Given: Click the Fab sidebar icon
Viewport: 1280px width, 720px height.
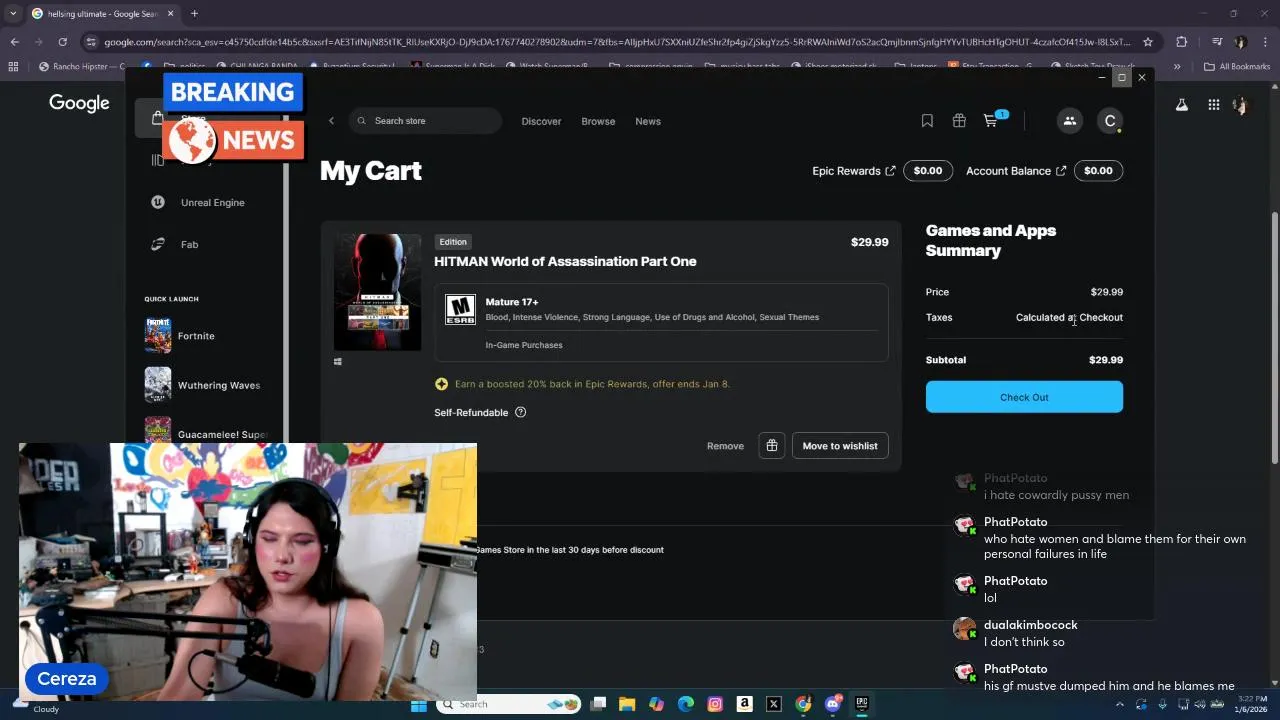Looking at the screenshot, I should pyautogui.click(x=158, y=244).
